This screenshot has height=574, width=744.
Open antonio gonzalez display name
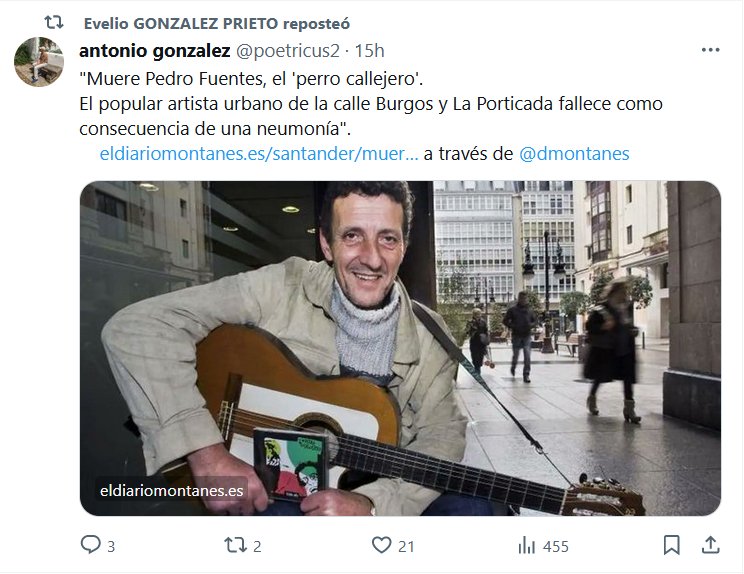point(155,51)
